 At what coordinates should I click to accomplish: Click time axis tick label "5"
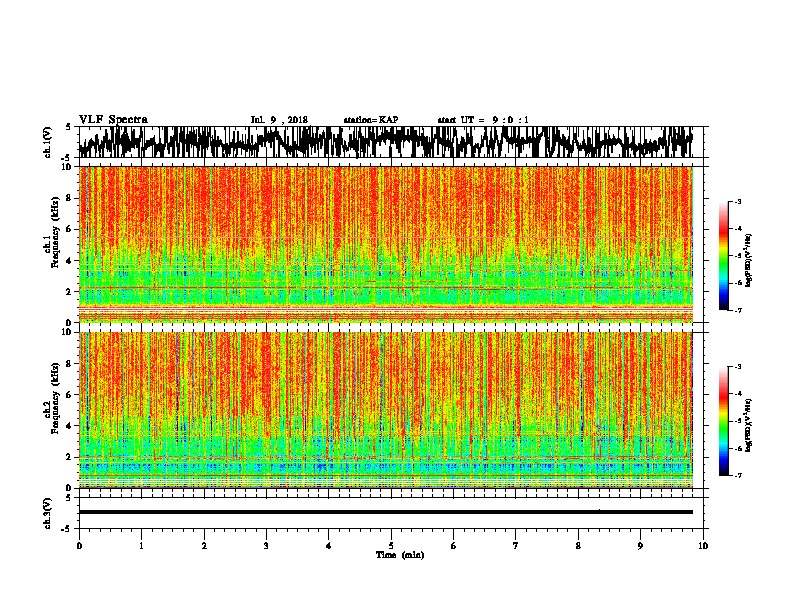tap(391, 546)
